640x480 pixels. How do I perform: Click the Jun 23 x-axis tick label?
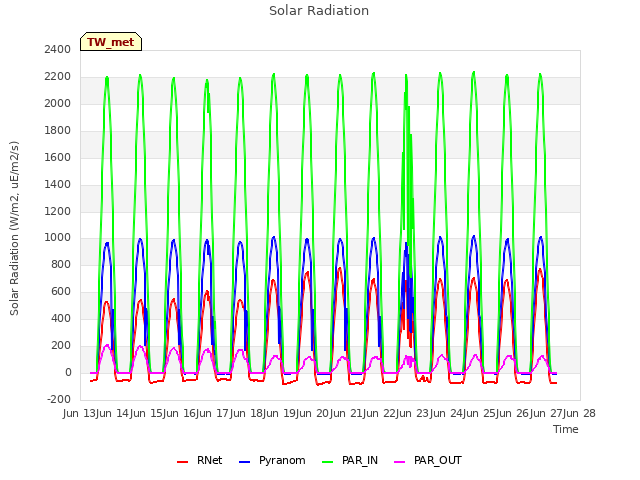click(414, 413)
